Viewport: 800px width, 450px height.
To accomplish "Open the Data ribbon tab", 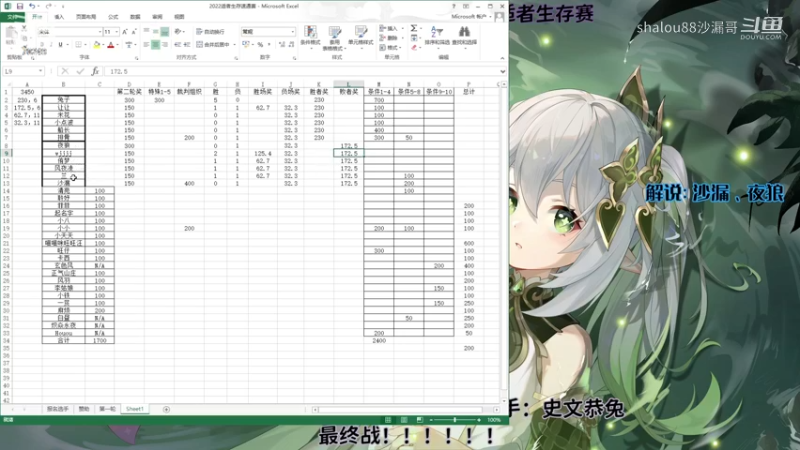I will 135,17.
